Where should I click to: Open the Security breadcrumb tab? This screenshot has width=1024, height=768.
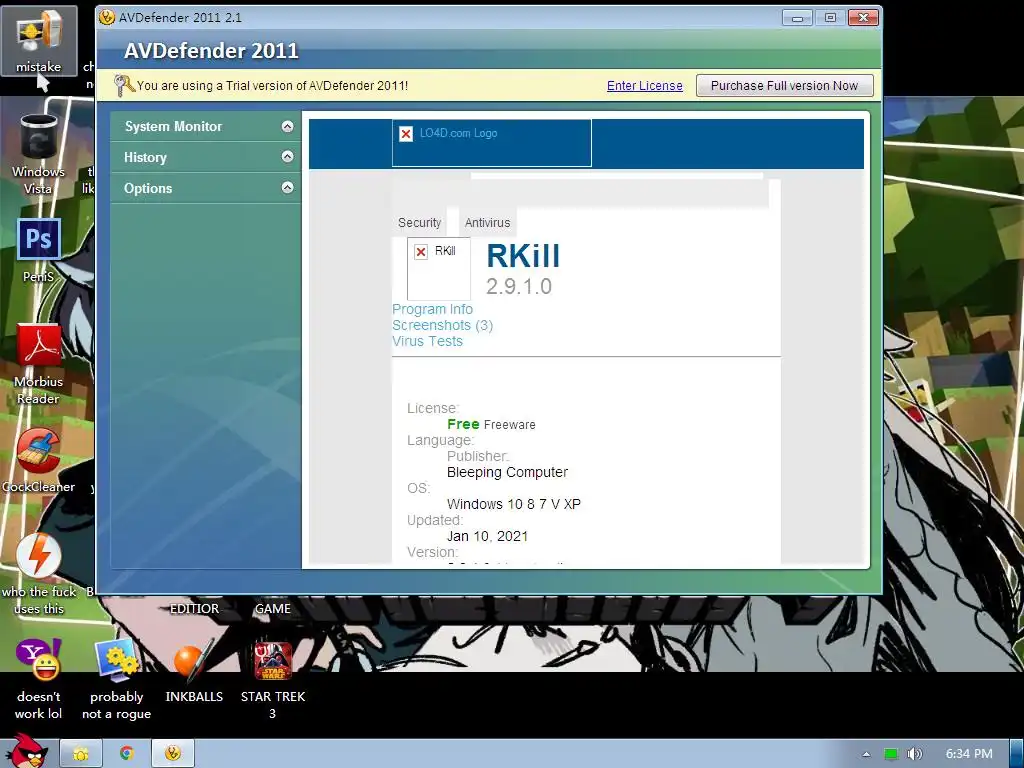[x=419, y=223]
